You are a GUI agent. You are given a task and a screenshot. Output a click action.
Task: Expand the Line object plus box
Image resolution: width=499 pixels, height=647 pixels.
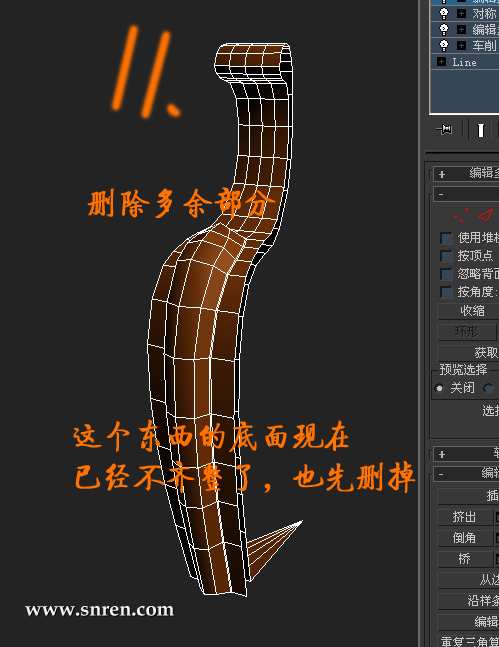coord(441,62)
